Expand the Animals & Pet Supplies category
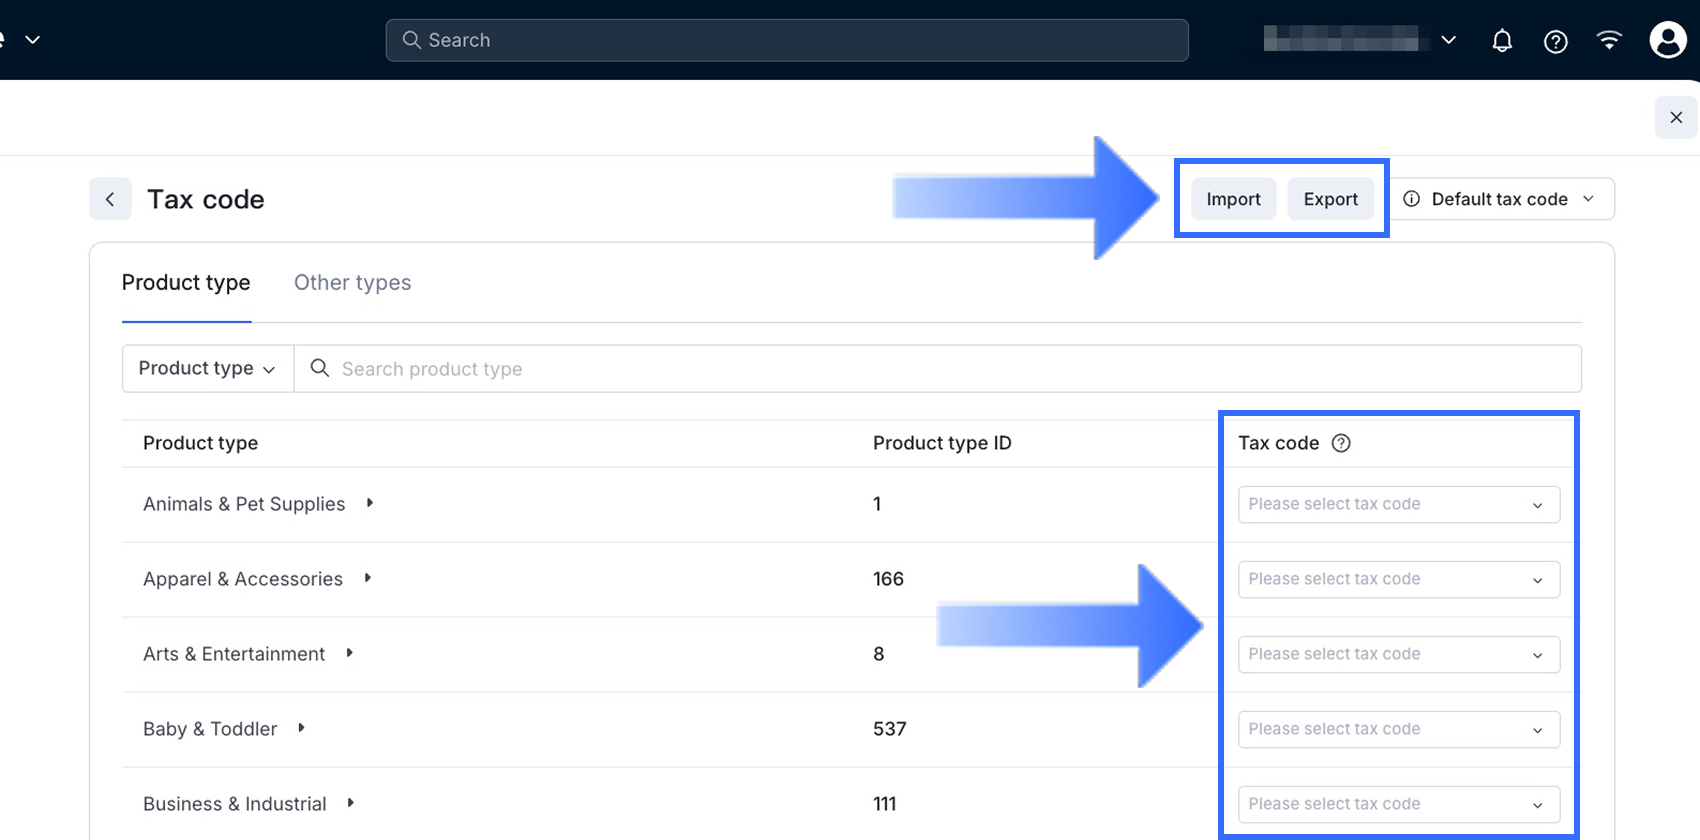This screenshot has height=840, width=1700. pyautogui.click(x=370, y=503)
